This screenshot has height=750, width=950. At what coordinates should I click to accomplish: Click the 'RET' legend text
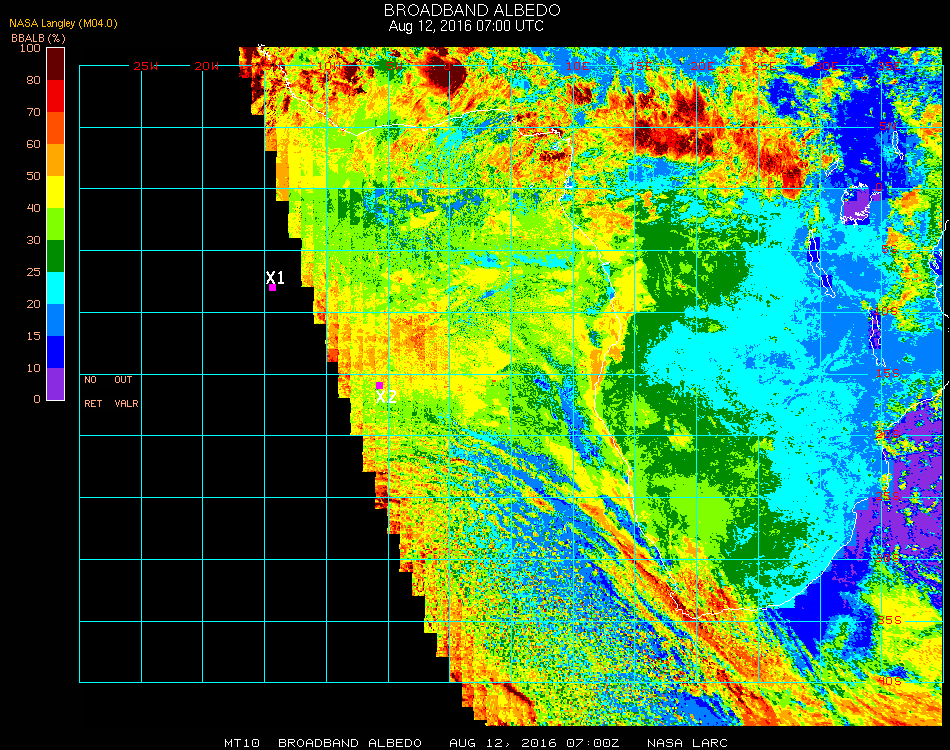tap(93, 403)
